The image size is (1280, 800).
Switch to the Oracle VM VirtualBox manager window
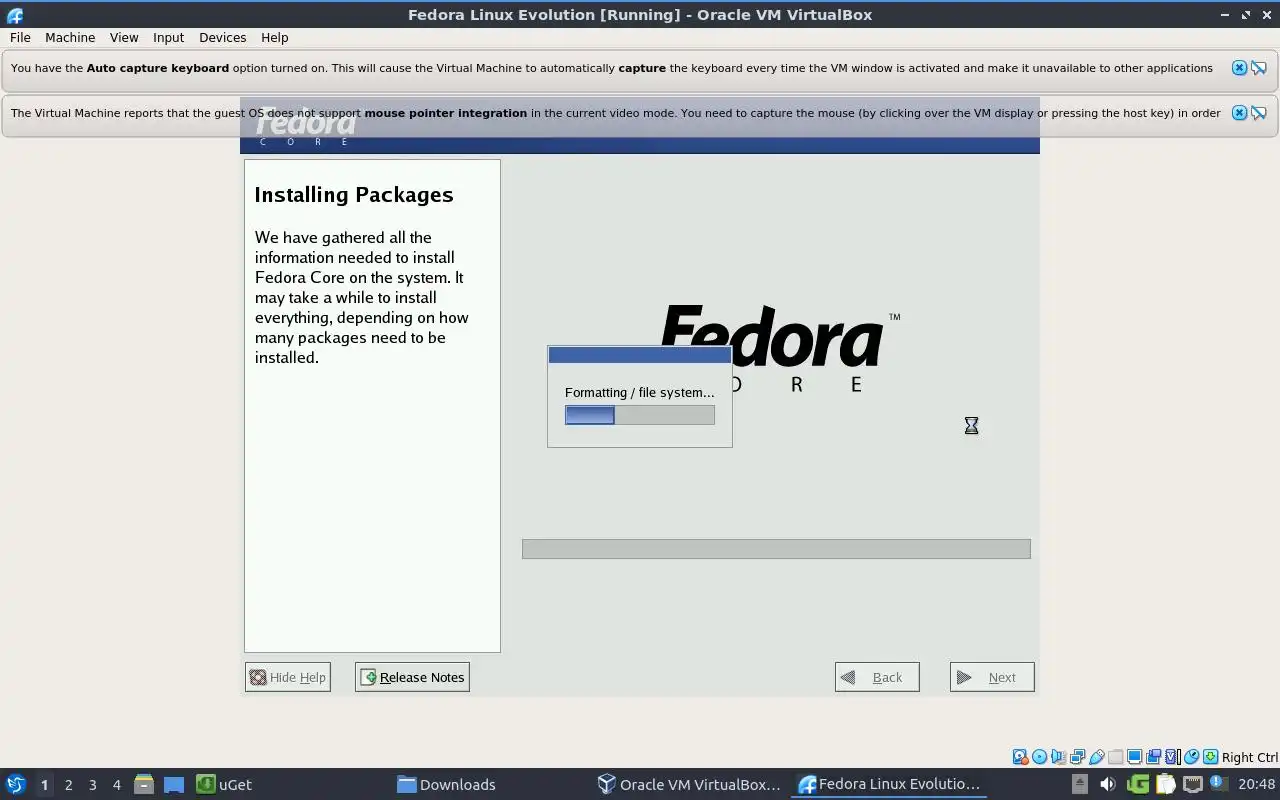[690, 784]
